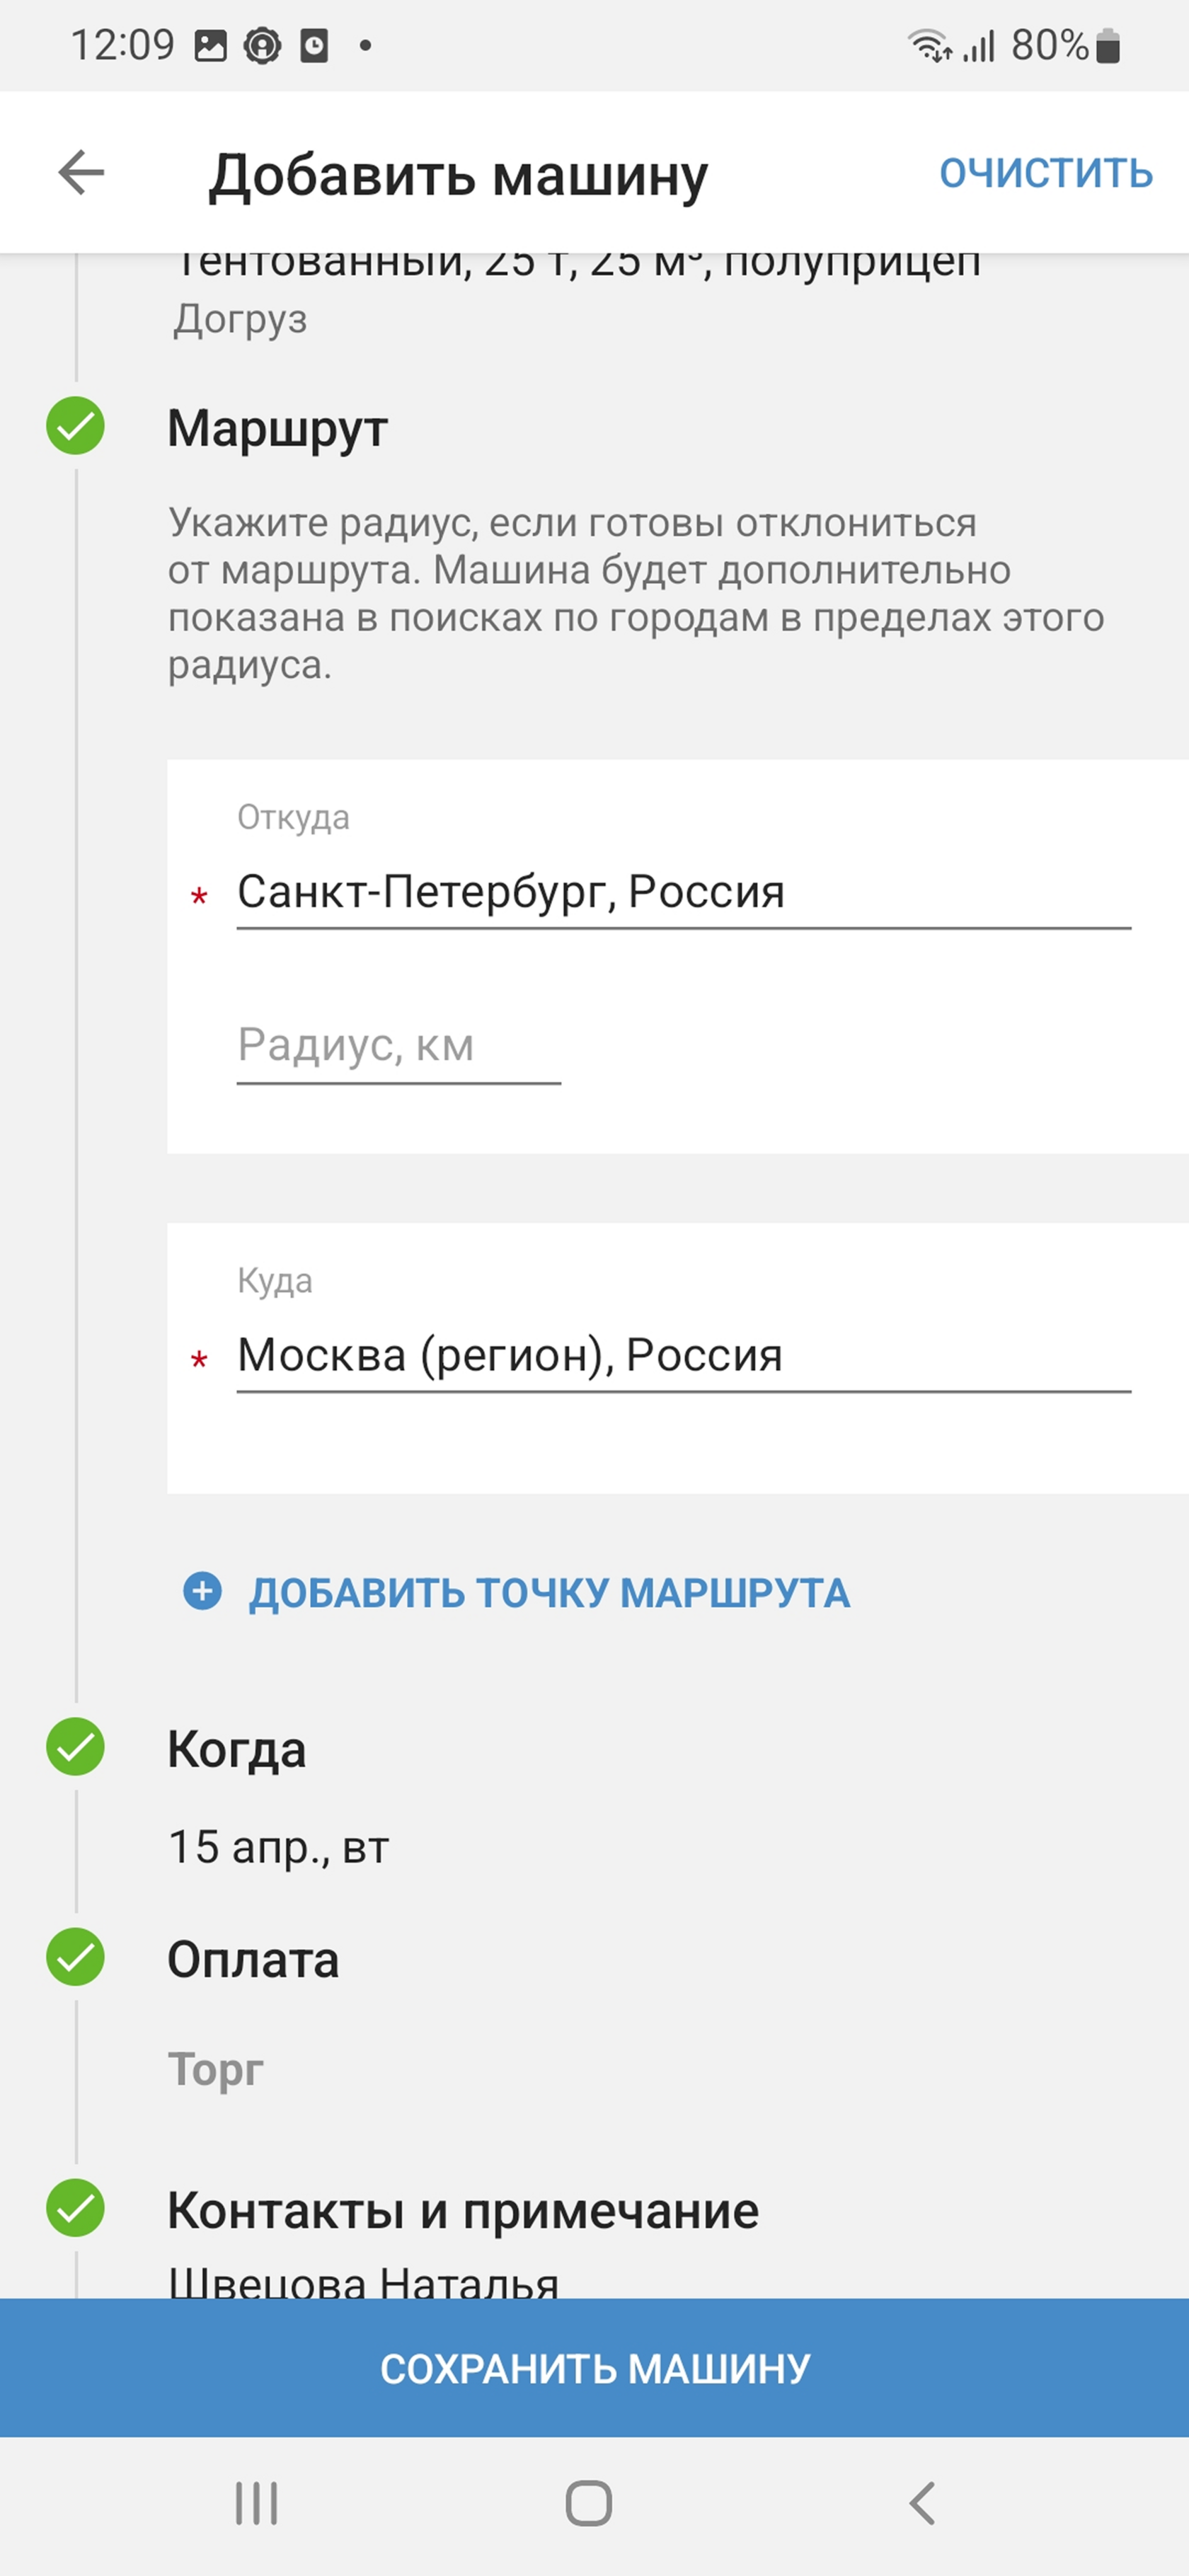Screen dimensions: 1189x2576
Task: Tap green checkmark beside Контакты и примечание
Action: coord(76,2208)
